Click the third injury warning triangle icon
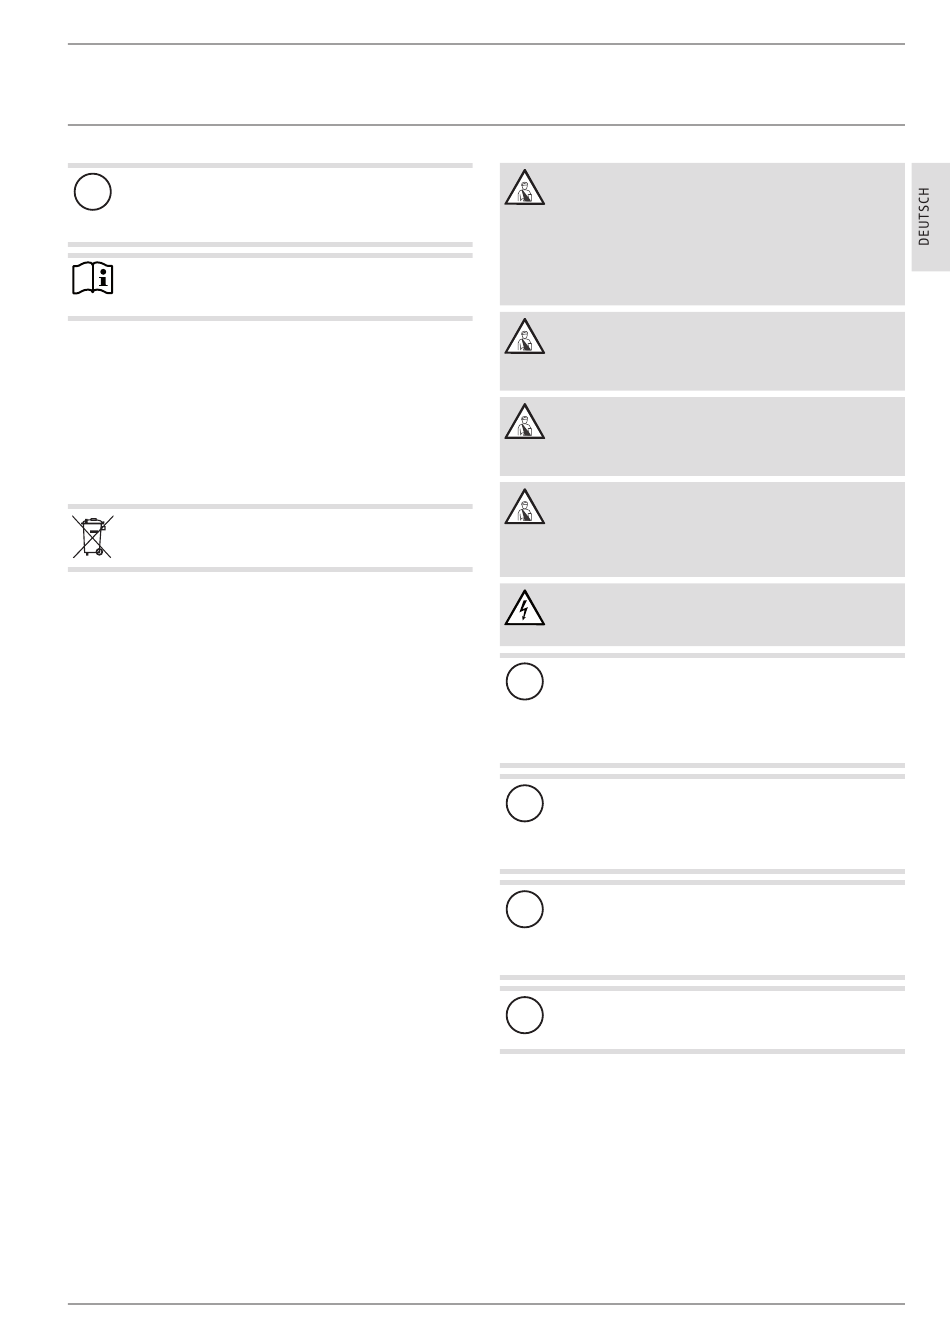This screenshot has width=950, height=1344. tap(525, 421)
